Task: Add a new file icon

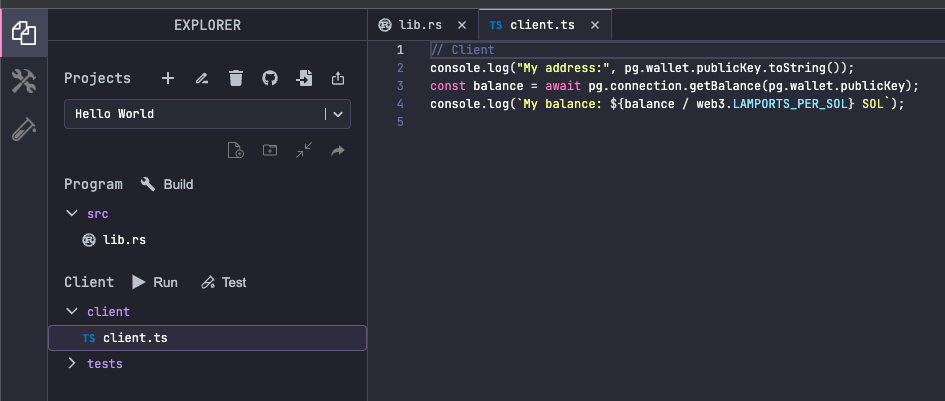Action: coord(236,150)
